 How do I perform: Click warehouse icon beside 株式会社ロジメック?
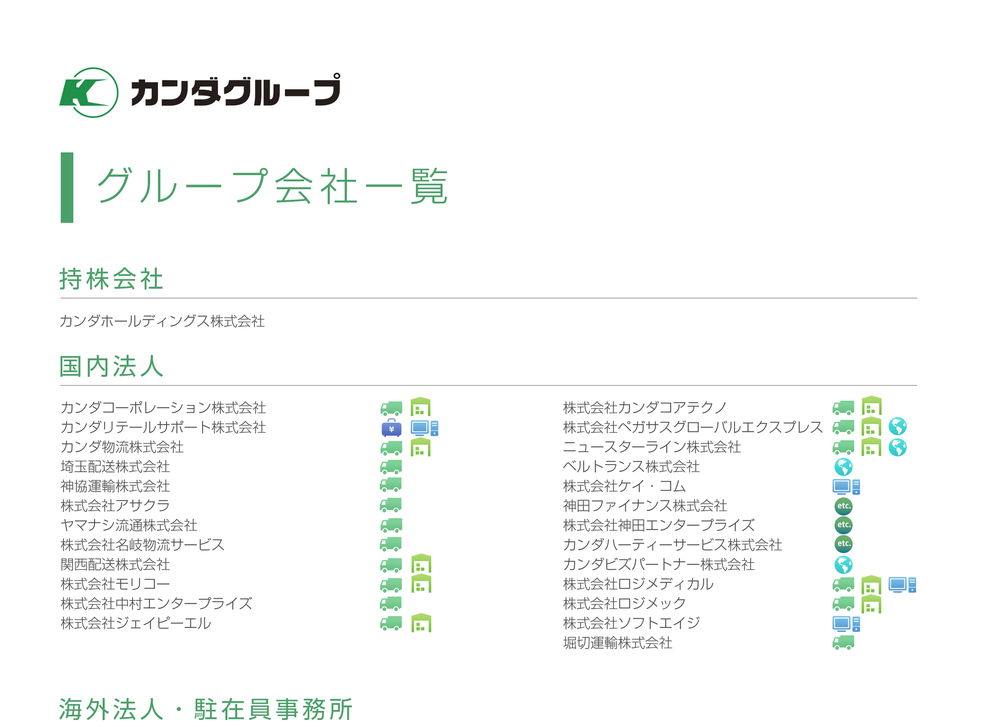[872, 603]
